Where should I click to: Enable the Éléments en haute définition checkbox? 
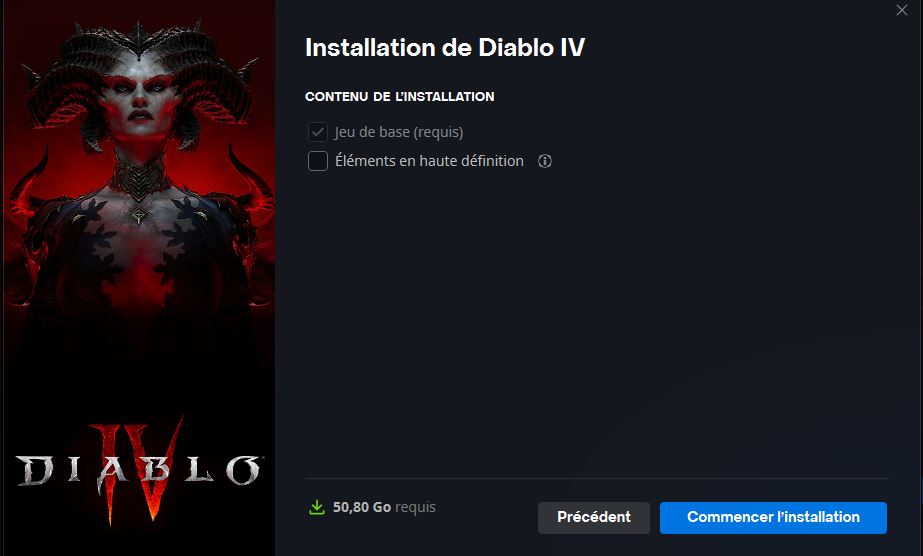coord(318,161)
